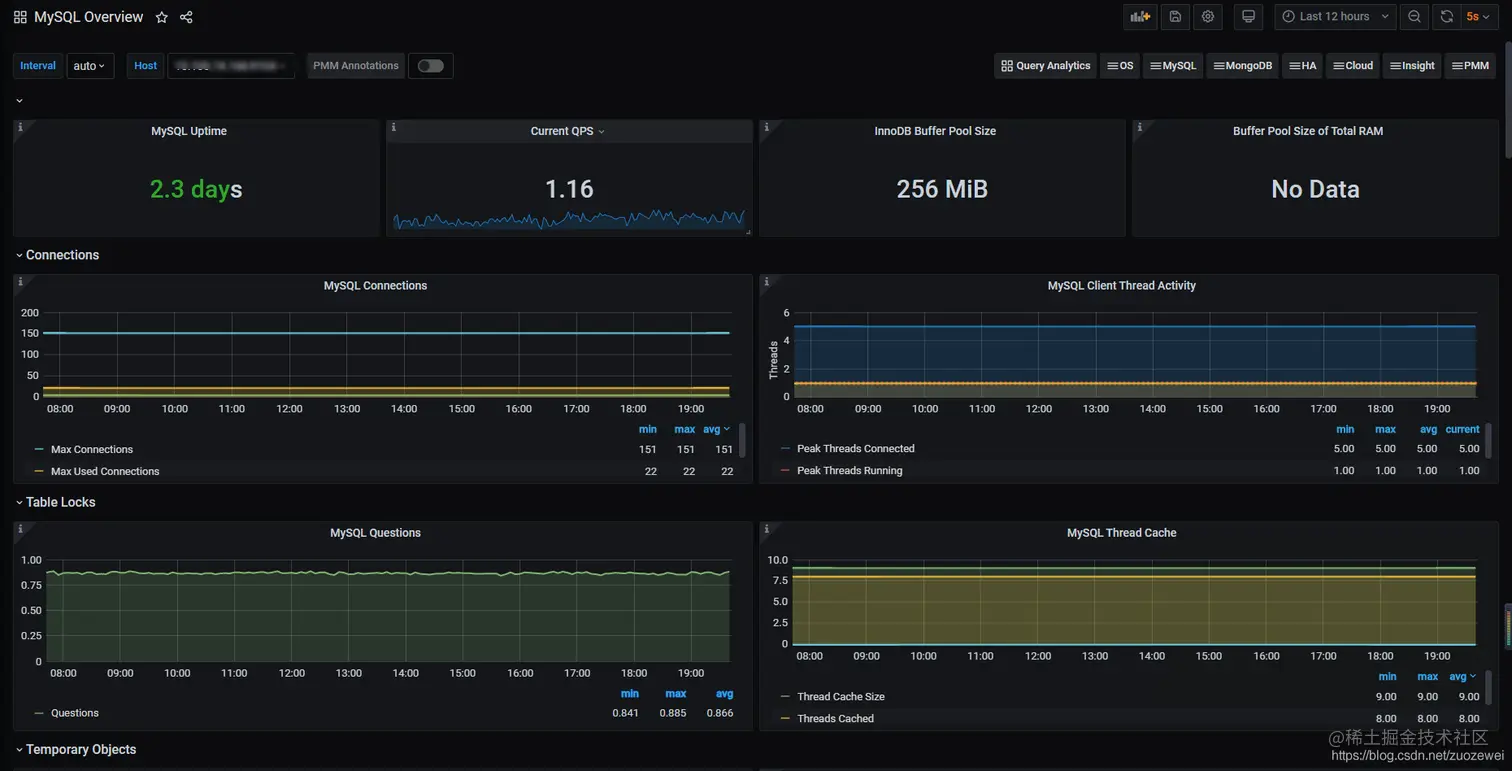The width and height of the screenshot is (1512, 771).
Task: Sort MySQL Connections legend by avg
Action: [x=716, y=429]
